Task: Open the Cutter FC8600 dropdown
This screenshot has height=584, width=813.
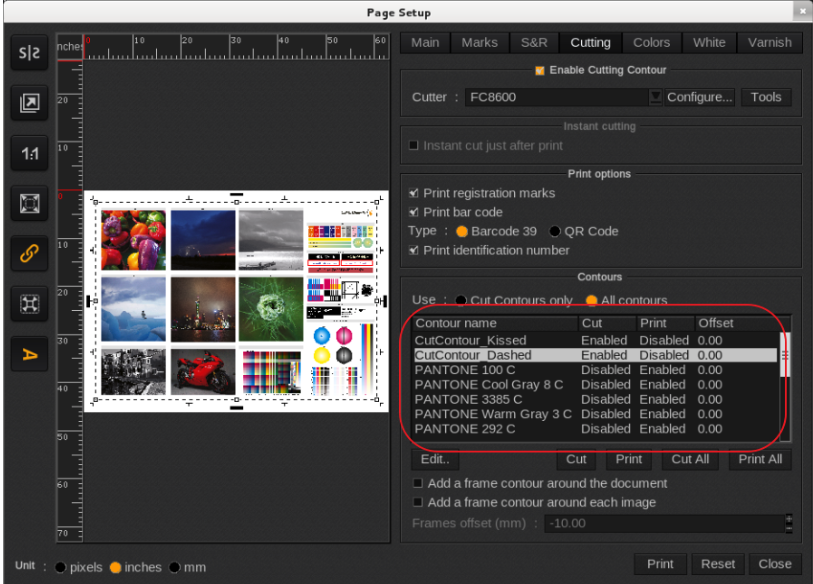Action: (655, 97)
